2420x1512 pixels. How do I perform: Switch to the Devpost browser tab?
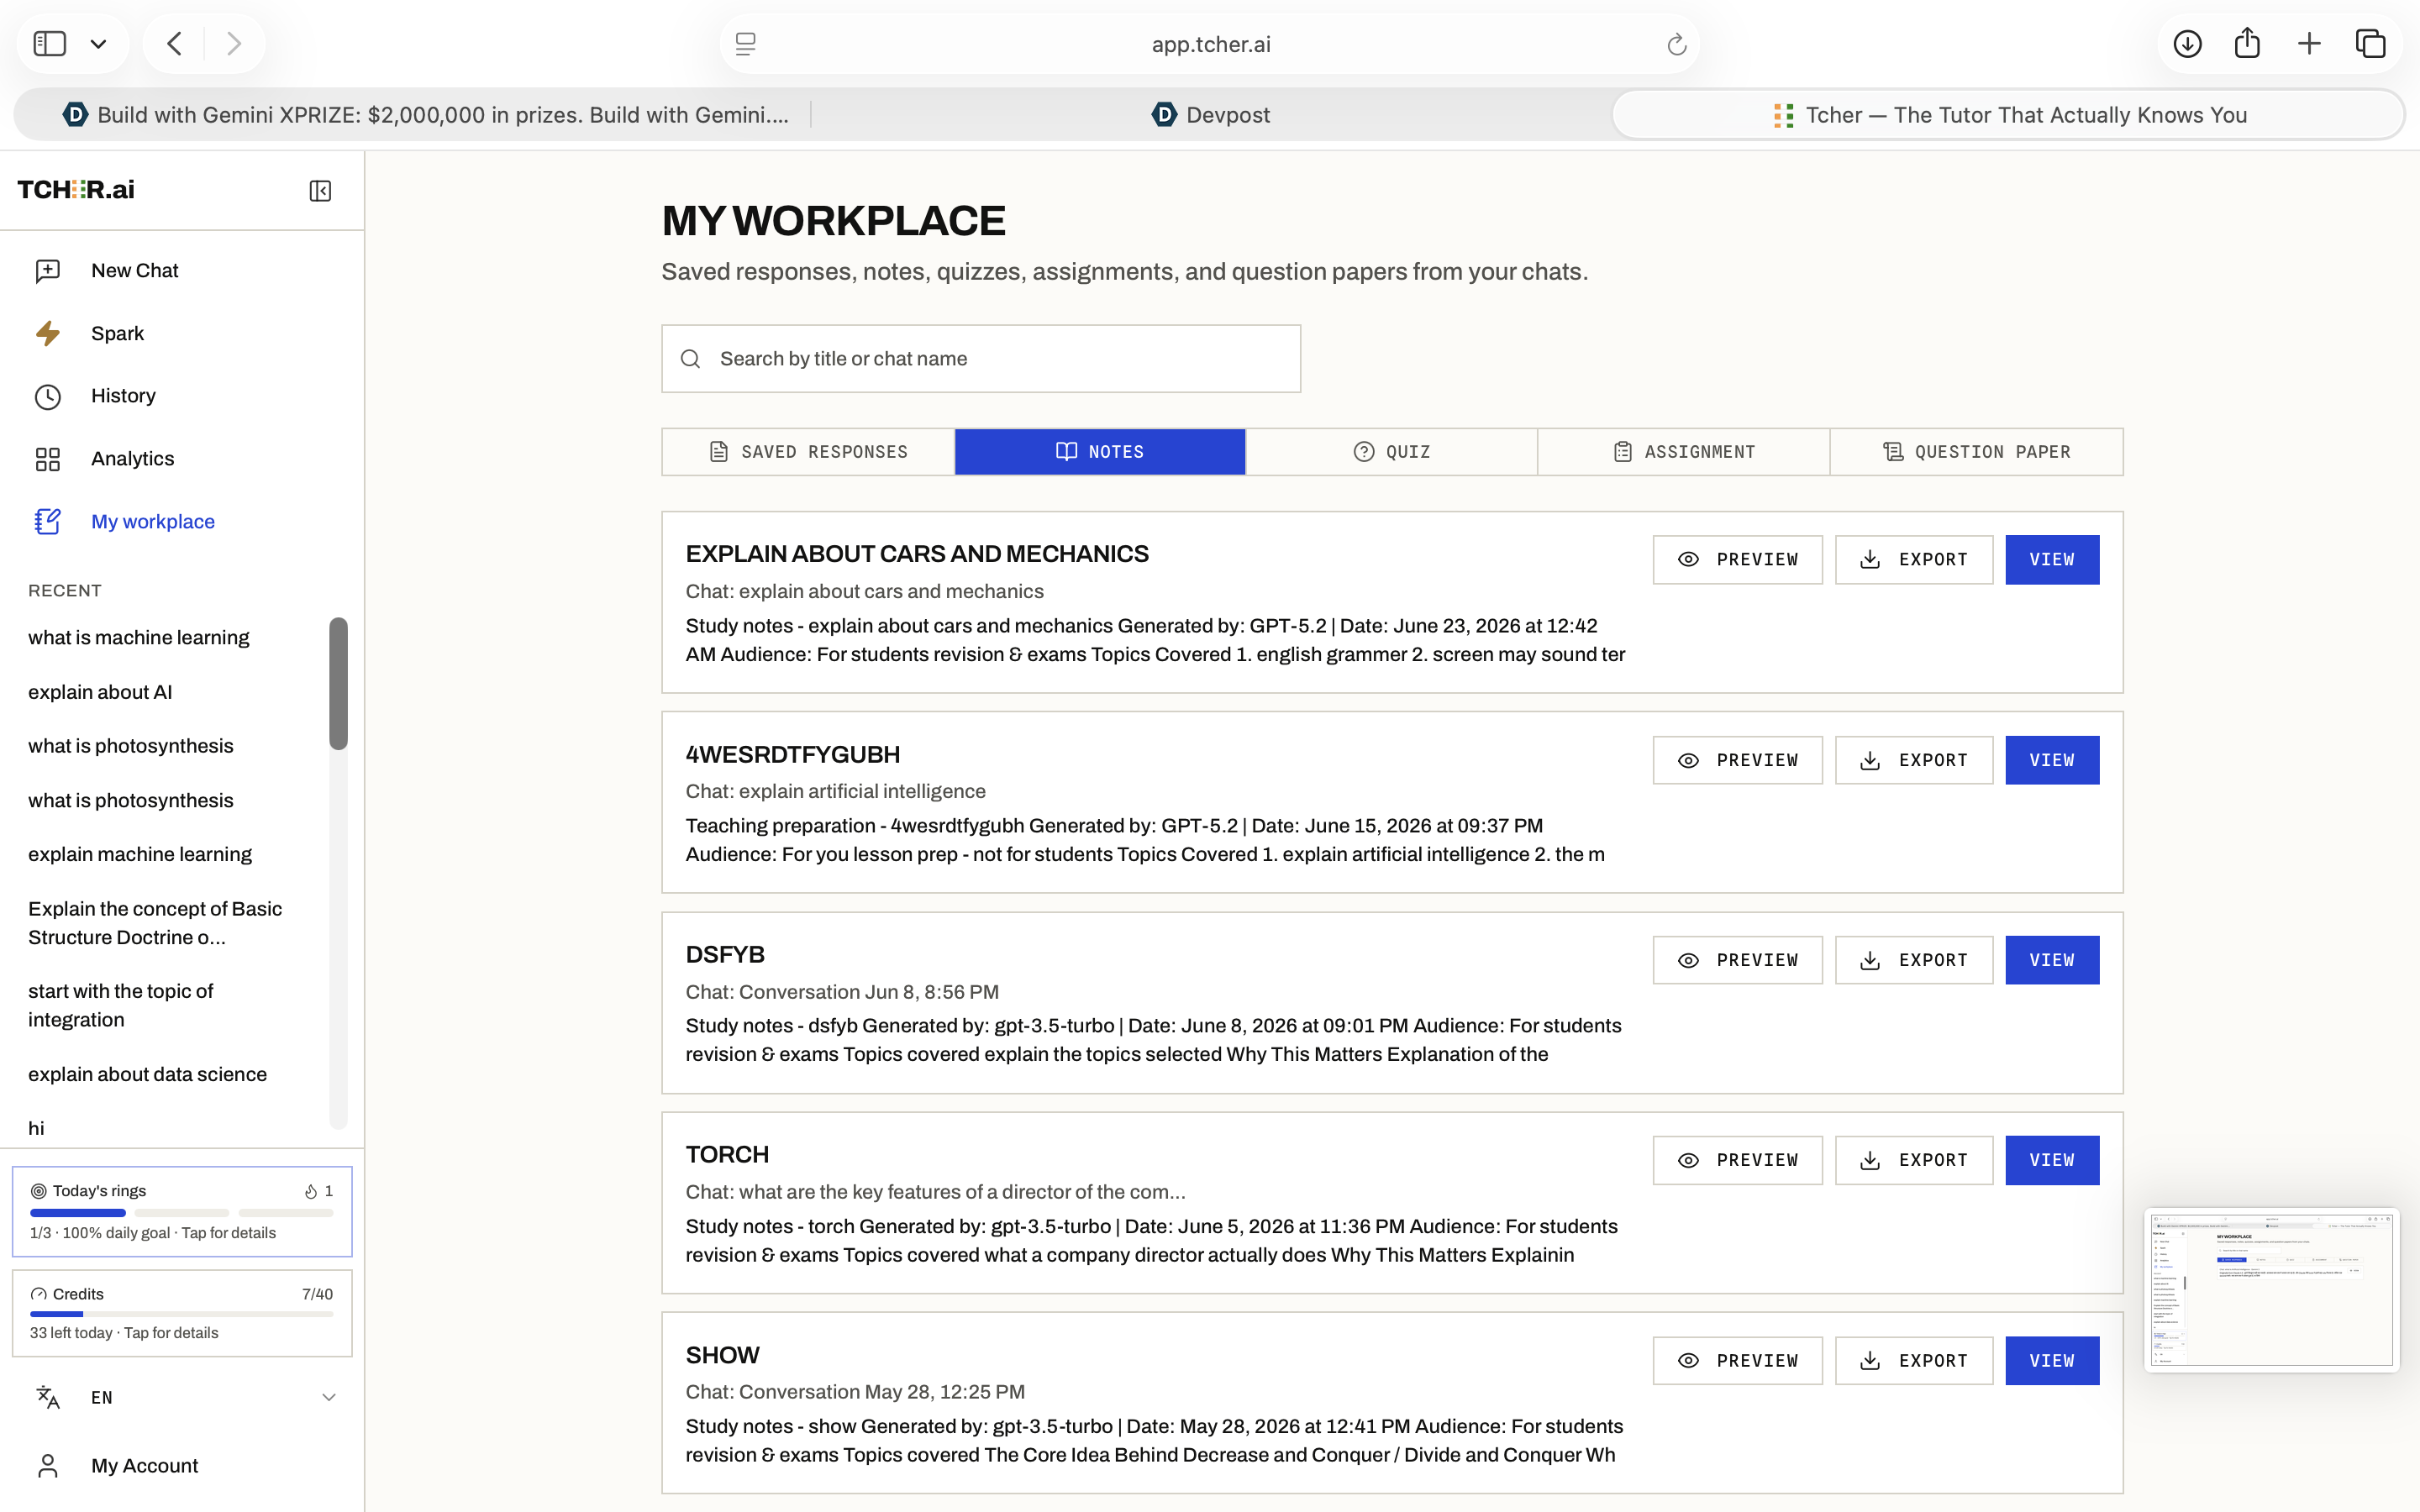(1211, 115)
